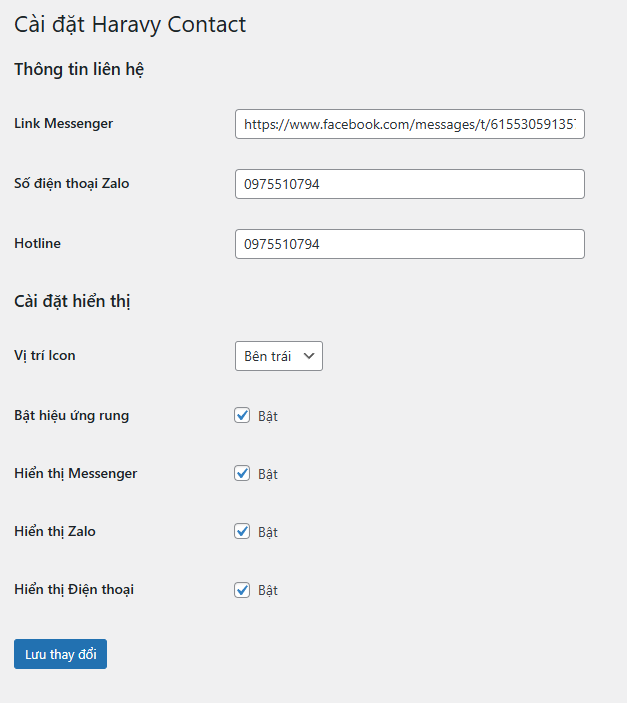This screenshot has width=627, height=703.
Task: Click the Link Messenger URL input field
Action: (x=409, y=125)
